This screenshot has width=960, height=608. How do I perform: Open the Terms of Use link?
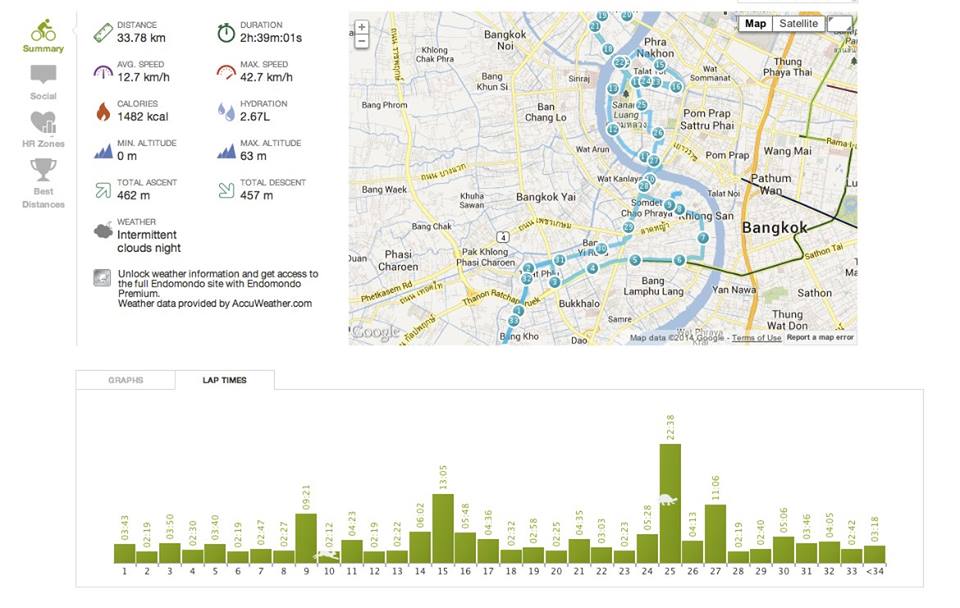click(x=756, y=338)
